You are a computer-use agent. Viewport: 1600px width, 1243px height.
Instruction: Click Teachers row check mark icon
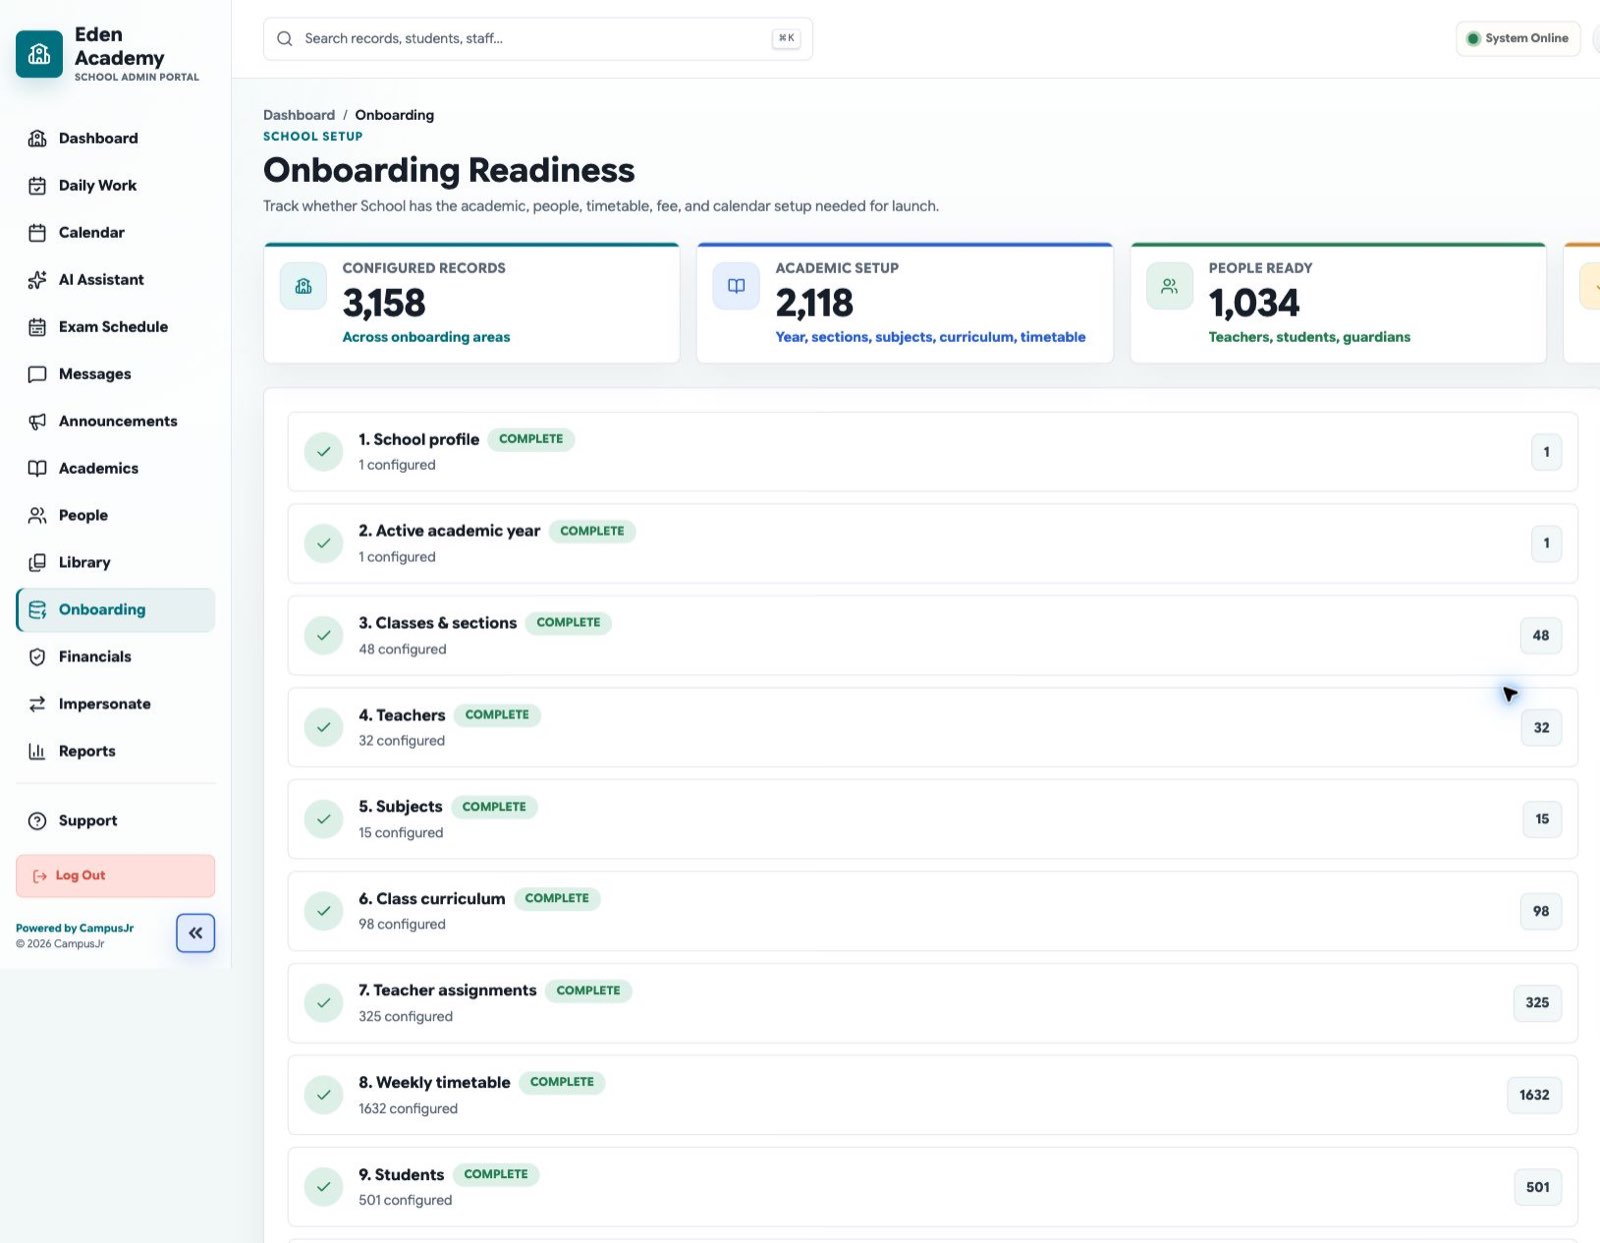[324, 728]
